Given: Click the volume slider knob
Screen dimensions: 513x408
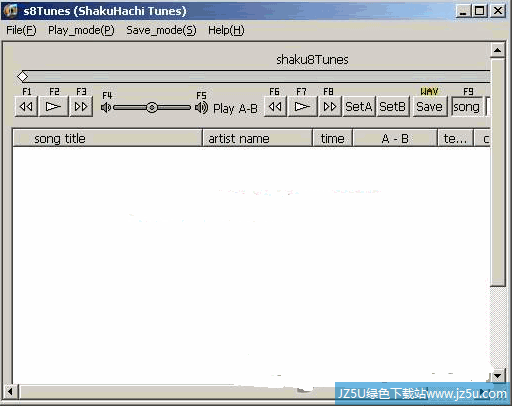Looking at the screenshot, I should point(152,108).
